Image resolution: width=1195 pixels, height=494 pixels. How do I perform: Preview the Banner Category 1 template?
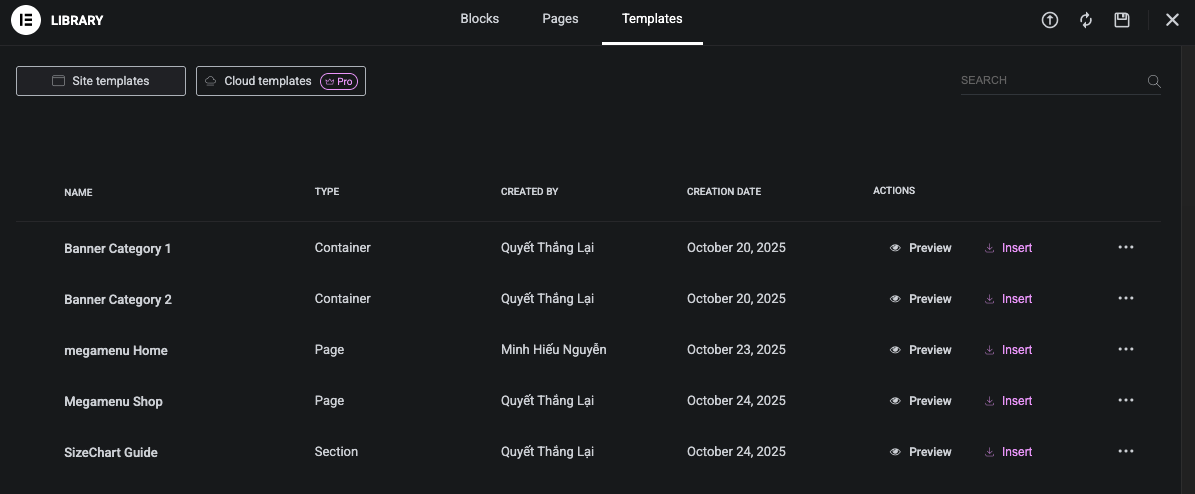921,248
